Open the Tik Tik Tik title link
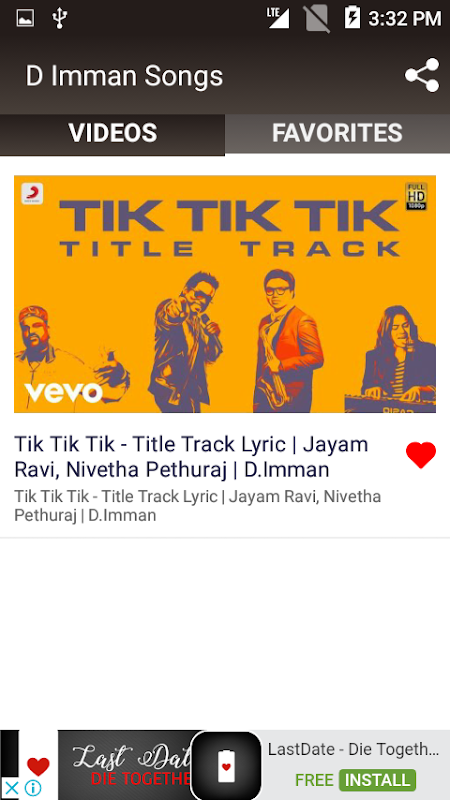Image resolution: width=450 pixels, height=800 pixels. pyautogui.click(x=191, y=457)
